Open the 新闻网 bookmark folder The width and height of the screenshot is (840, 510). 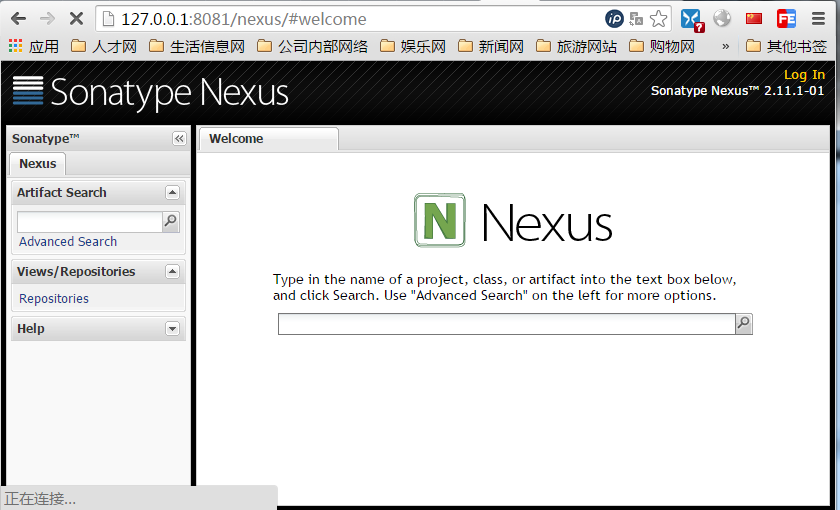[x=491, y=47]
